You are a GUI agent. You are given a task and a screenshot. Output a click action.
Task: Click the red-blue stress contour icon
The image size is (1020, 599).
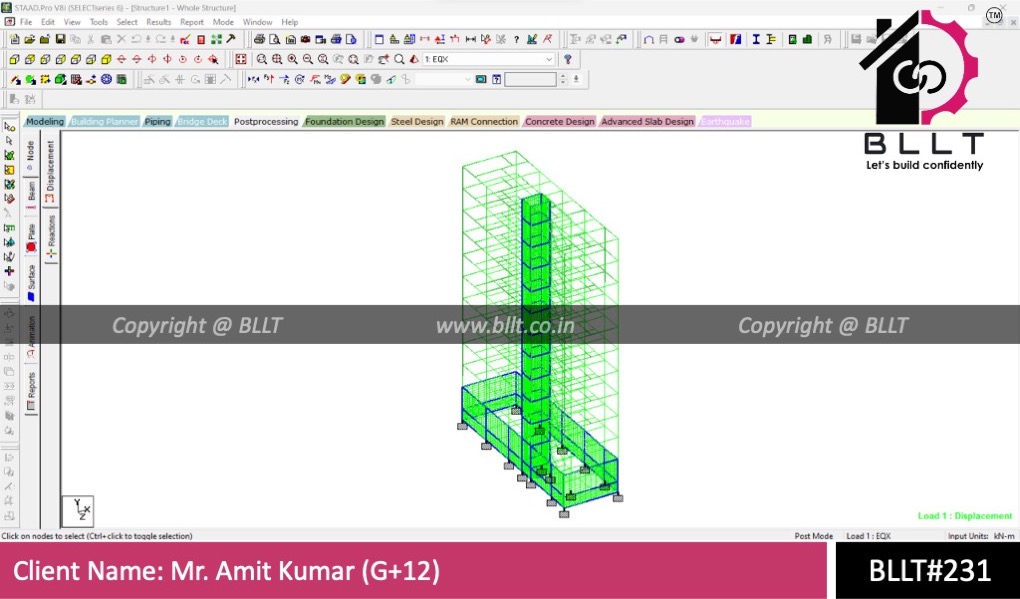click(x=735, y=39)
